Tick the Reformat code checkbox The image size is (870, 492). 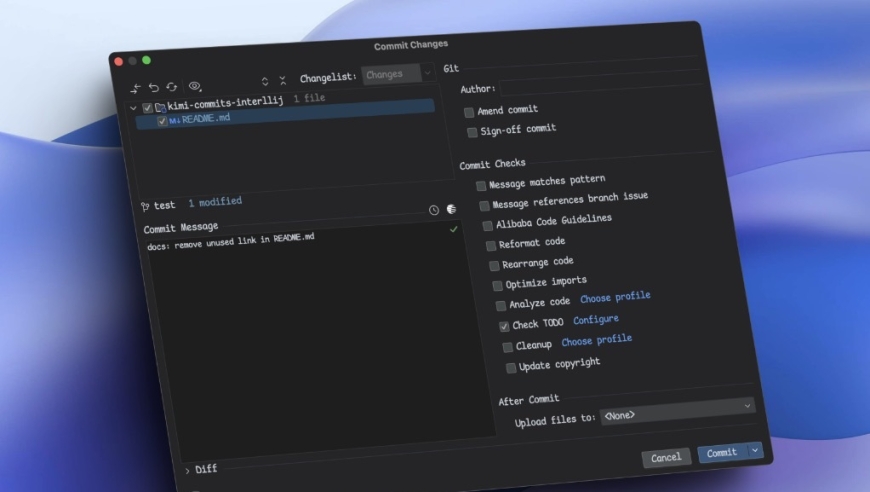(491, 246)
